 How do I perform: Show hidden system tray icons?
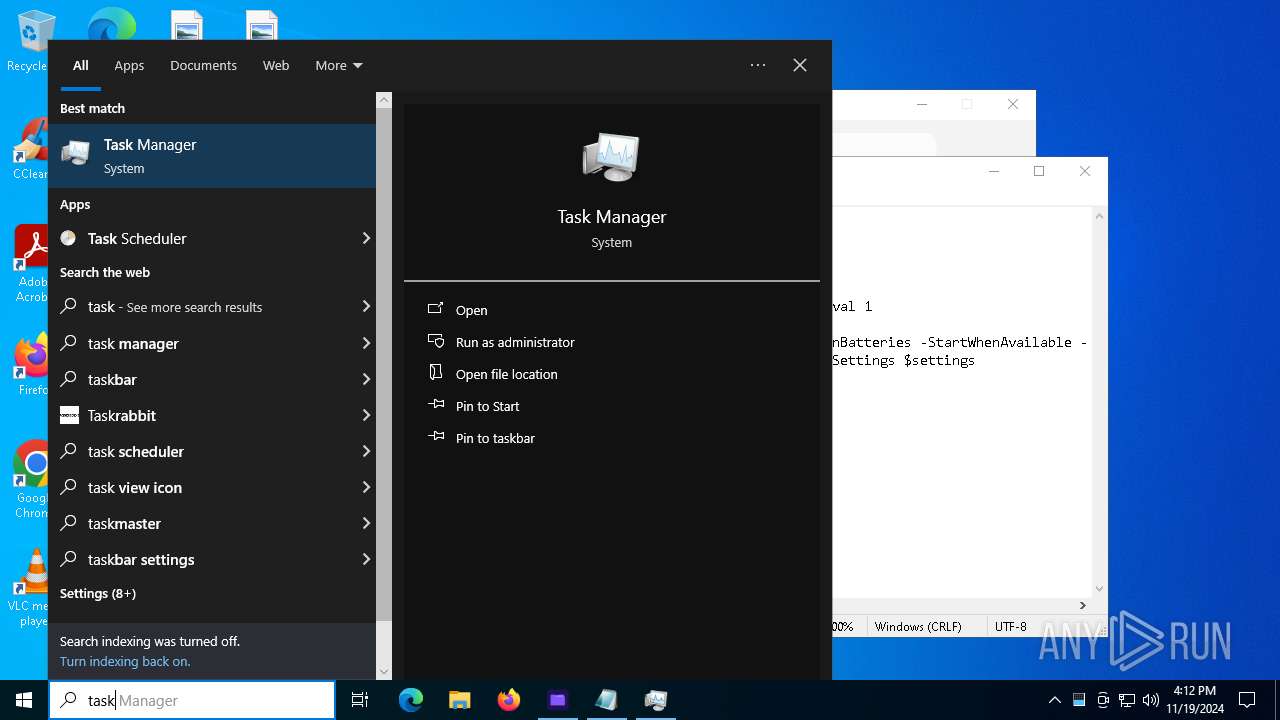tap(1055, 700)
